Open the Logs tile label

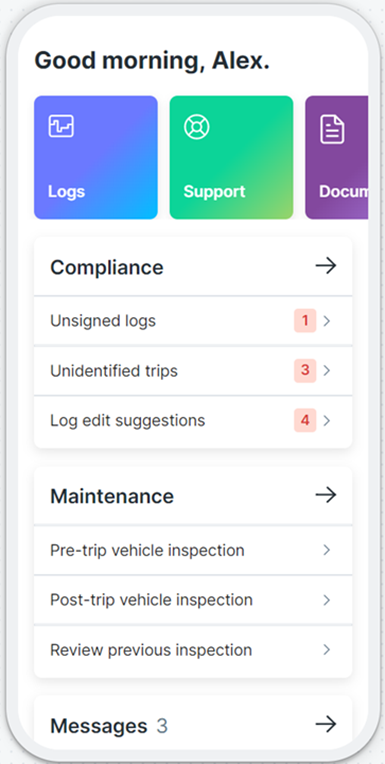pyautogui.click(x=66, y=191)
